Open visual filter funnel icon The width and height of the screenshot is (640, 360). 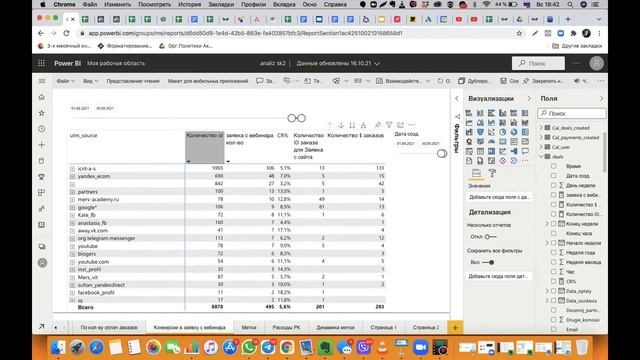tap(389, 125)
